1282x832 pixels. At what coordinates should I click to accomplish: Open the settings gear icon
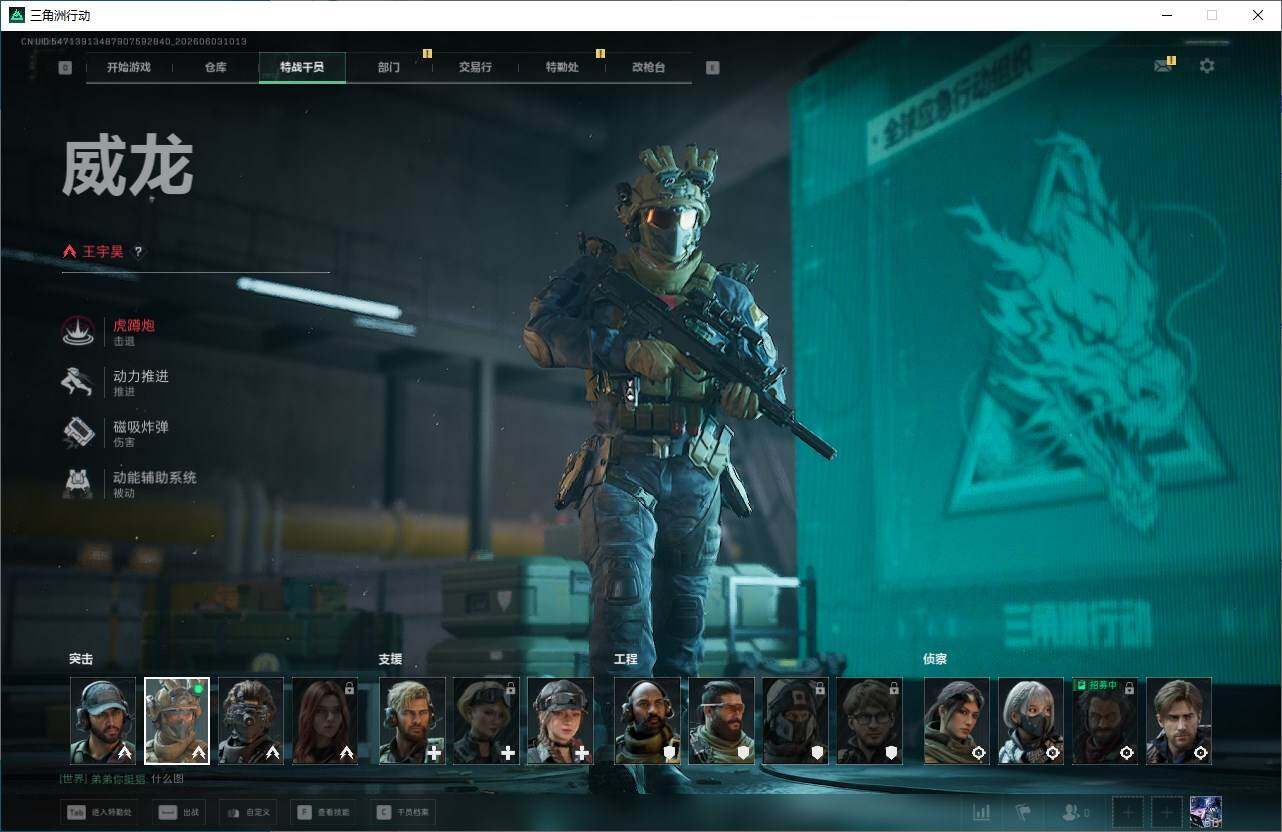click(x=1207, y=66)
